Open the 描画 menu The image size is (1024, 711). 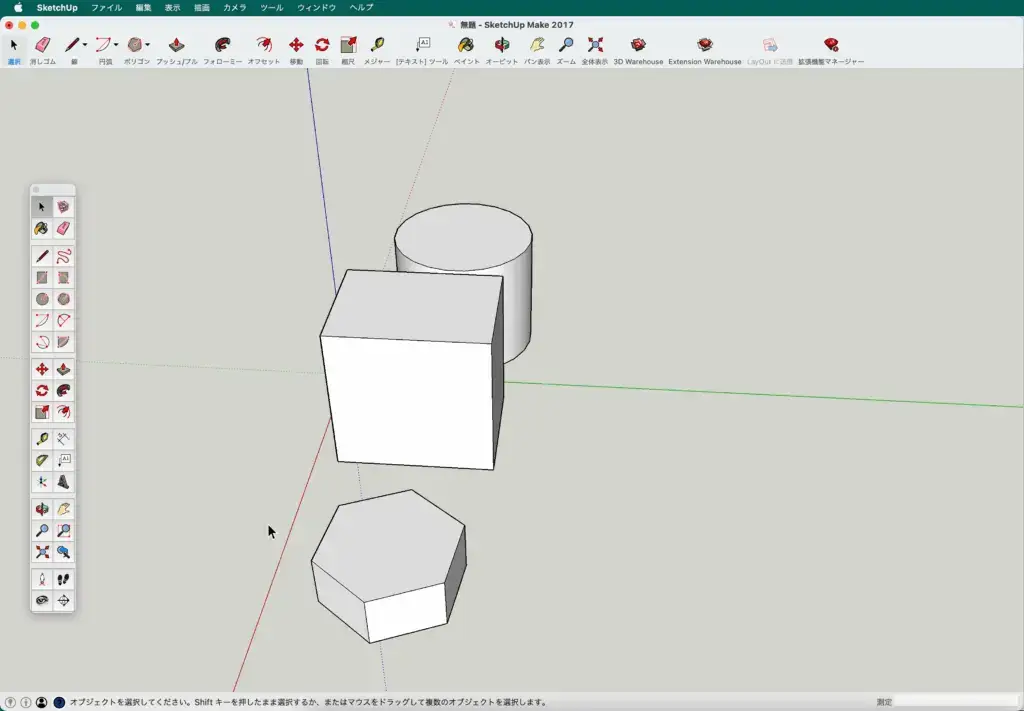(x=202, y=8)
